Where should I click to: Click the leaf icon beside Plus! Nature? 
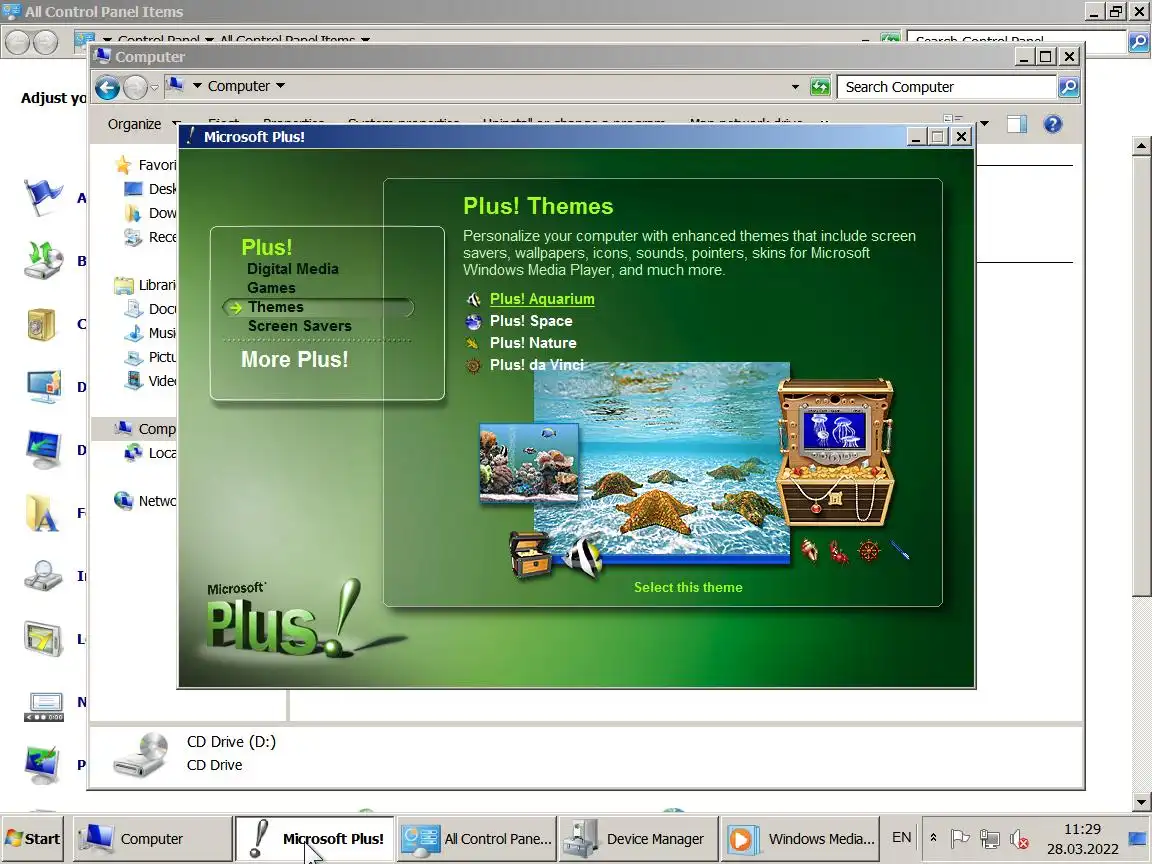[472, 343]
